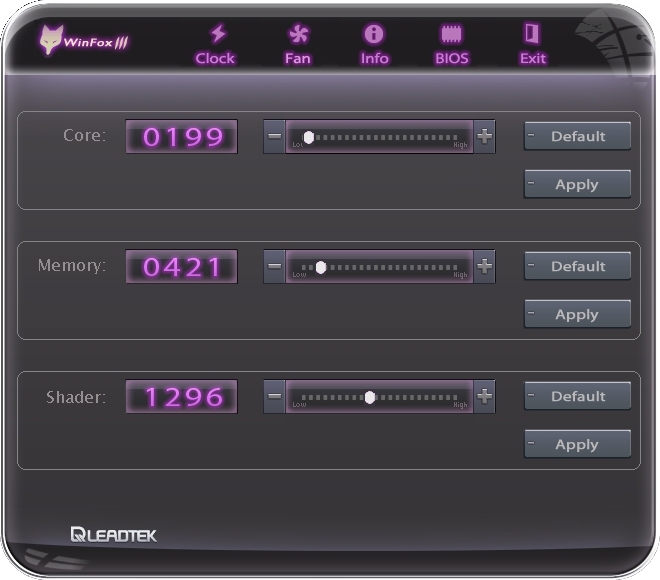Screen dimensions: 660x580
Task: Apply the Shader clock setting
Action: point(577,444)
